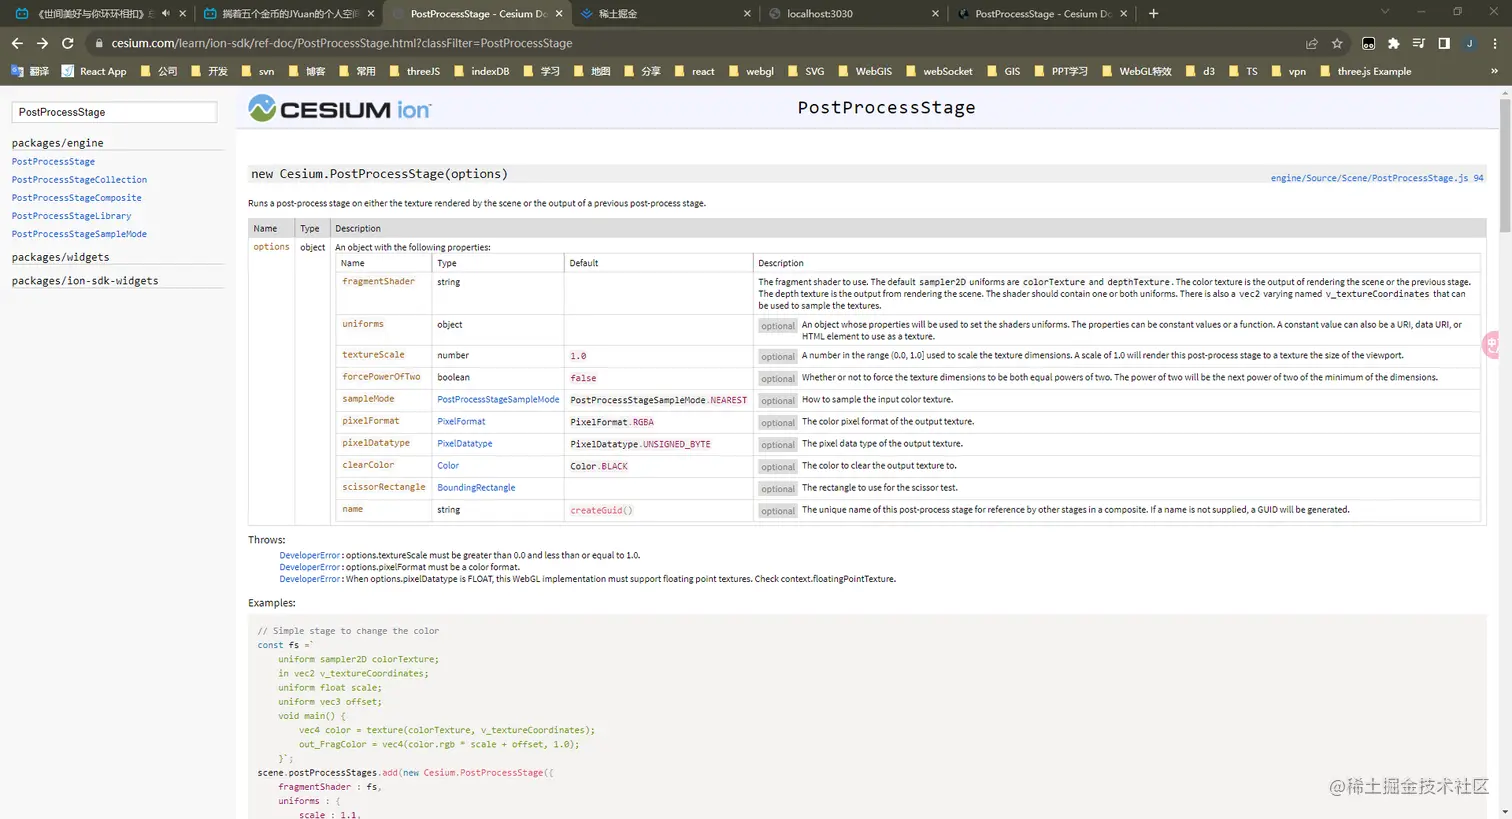Screen dimensions: 1512x819
Task: Open the 公司 bookmark folder
Action: pyautogui.click(x=158, y=71)
